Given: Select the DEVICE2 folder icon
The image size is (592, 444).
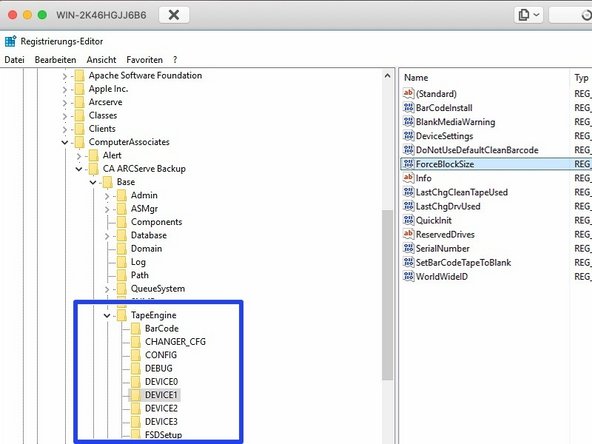Looking at the screenshot, I should (x=136, y=409).
